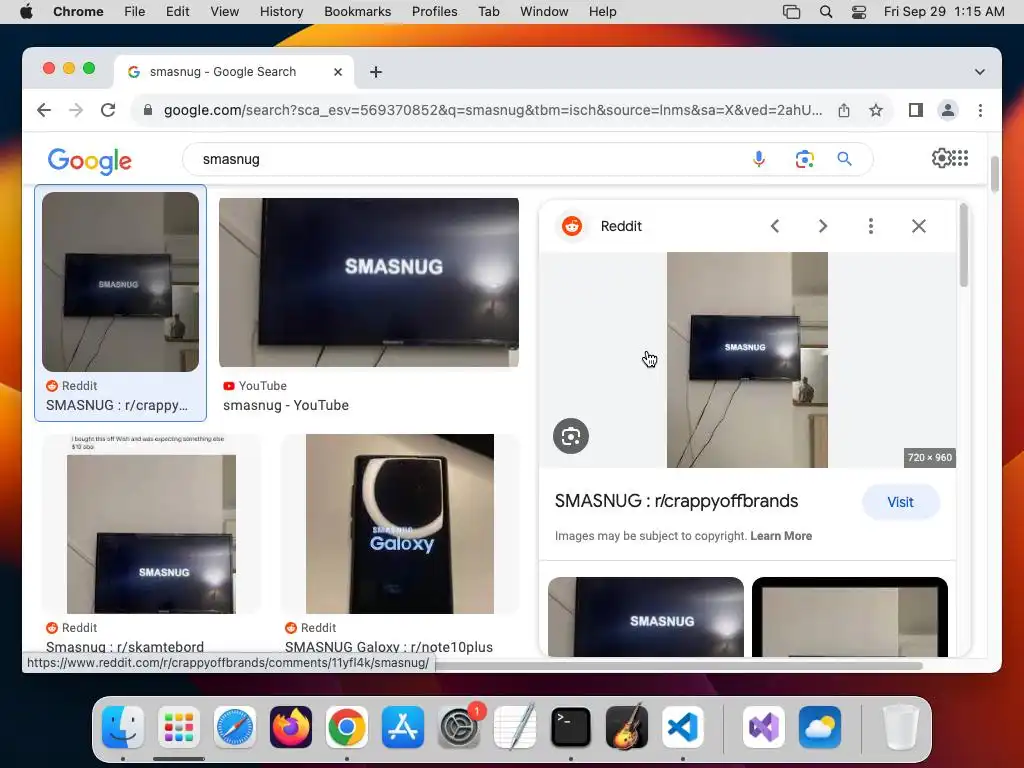Launch Firefox from the Dock

point(291,727)
